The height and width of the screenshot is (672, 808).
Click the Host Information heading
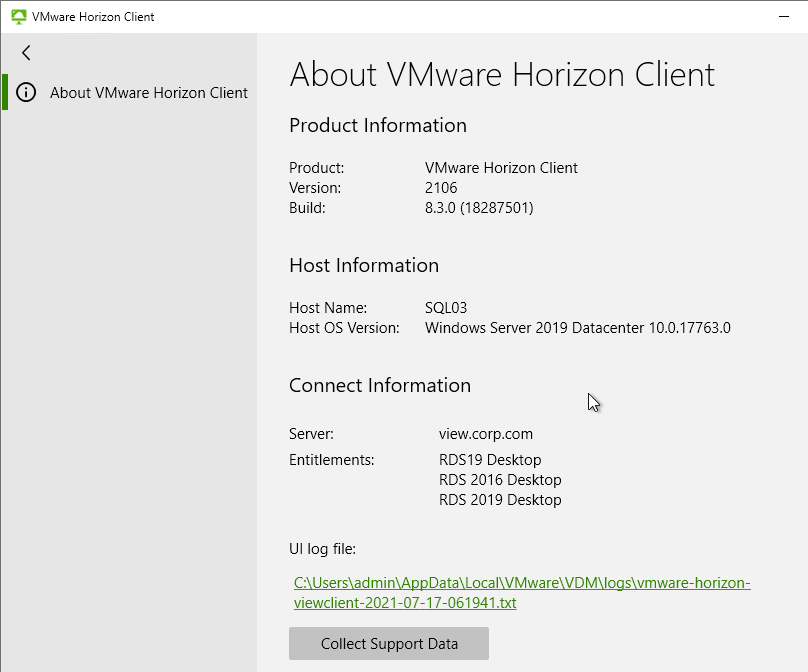click(364, 265)
